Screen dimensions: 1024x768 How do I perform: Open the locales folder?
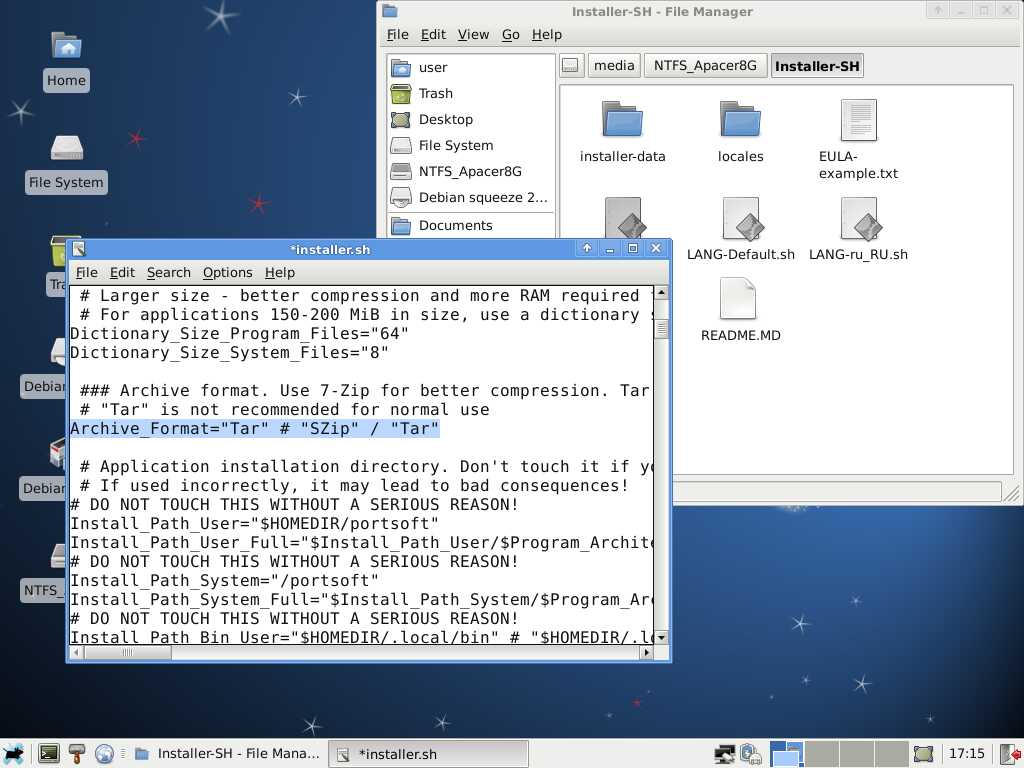740,120
